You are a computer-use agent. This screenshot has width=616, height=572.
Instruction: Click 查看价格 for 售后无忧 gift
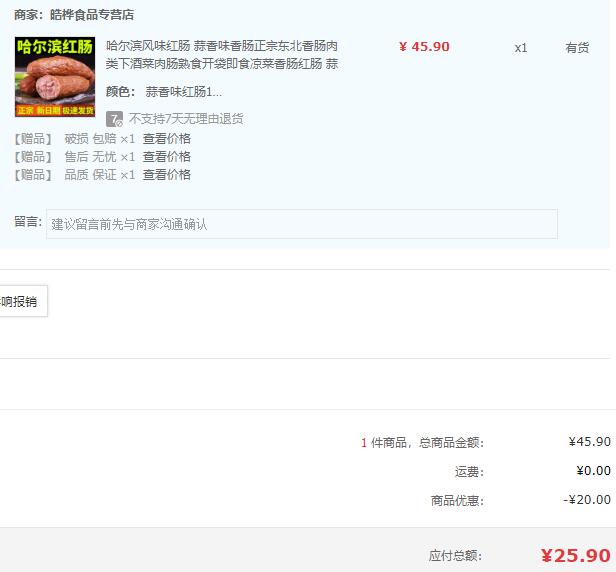pos(167,157)
